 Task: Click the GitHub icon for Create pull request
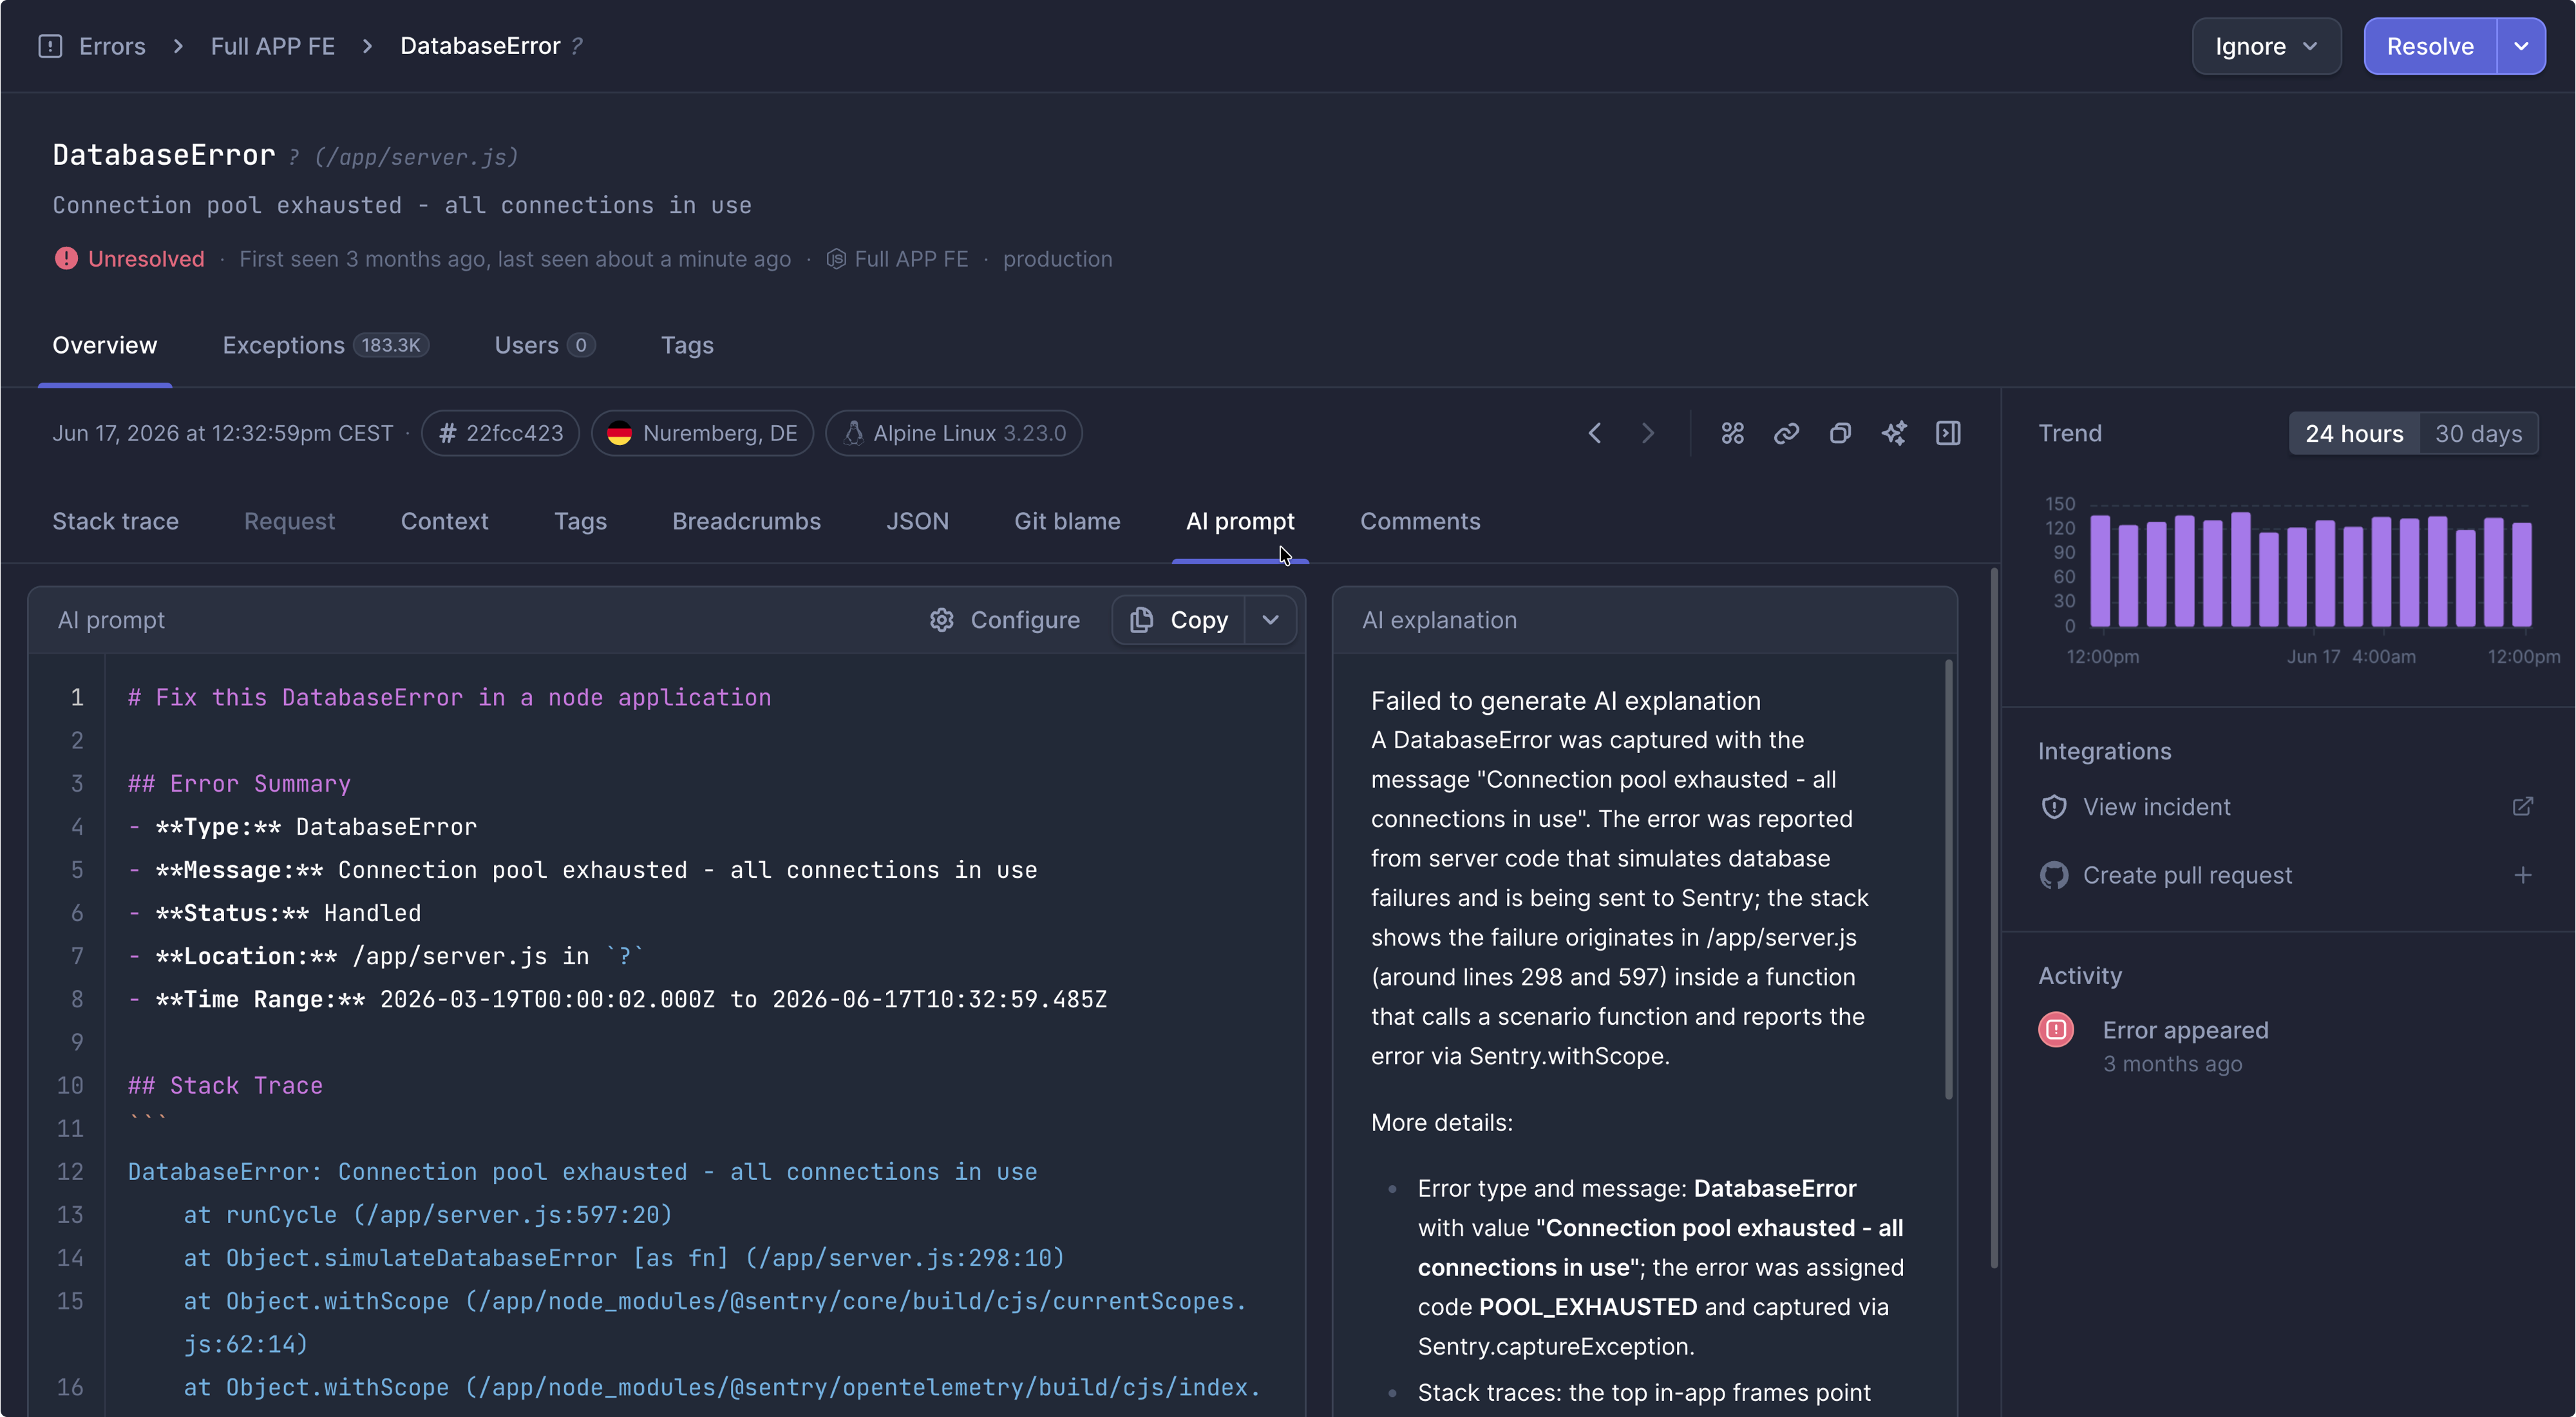[2054, 875]
